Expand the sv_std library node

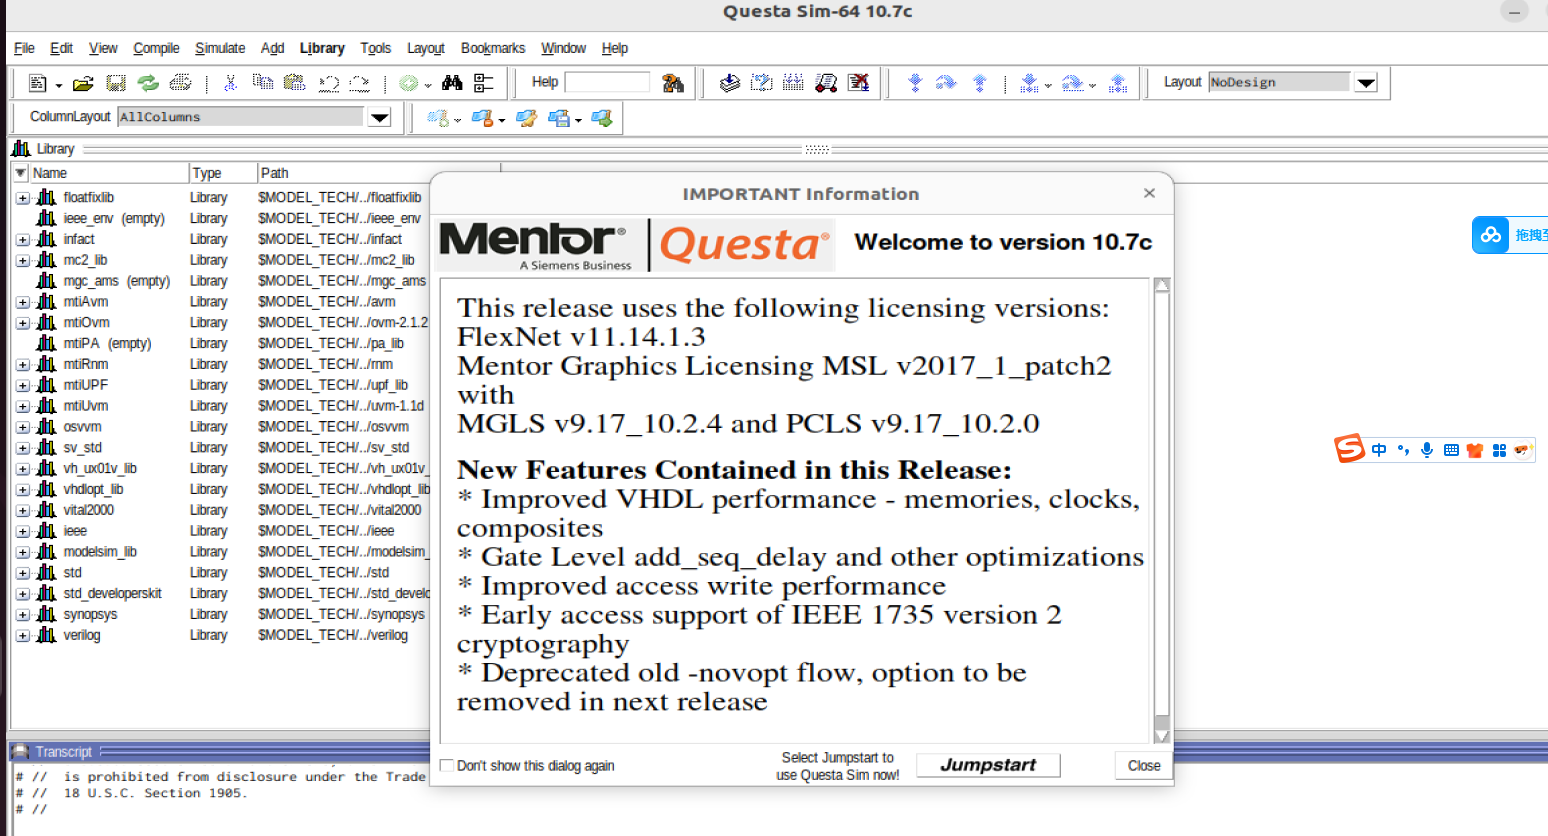22,448
